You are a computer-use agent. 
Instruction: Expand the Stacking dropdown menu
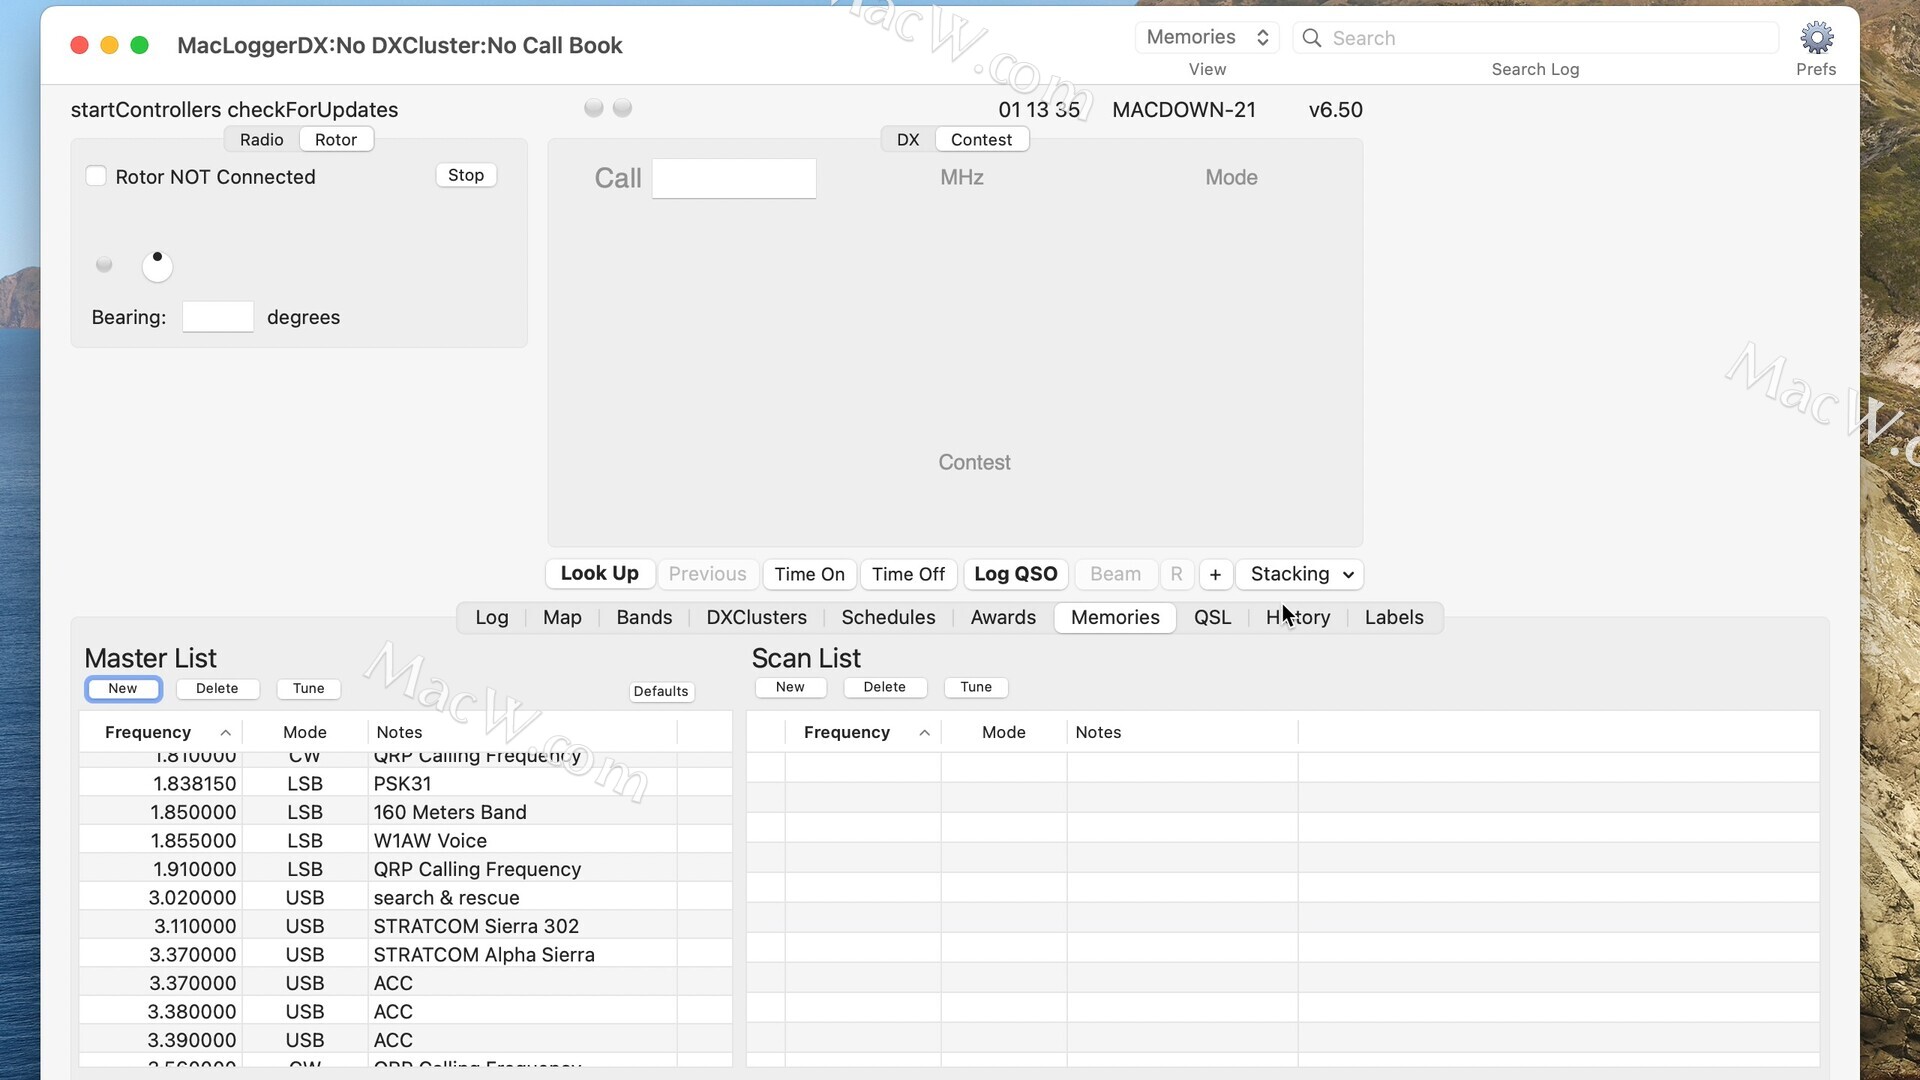pyautogui.click(x=1300, y=574)
